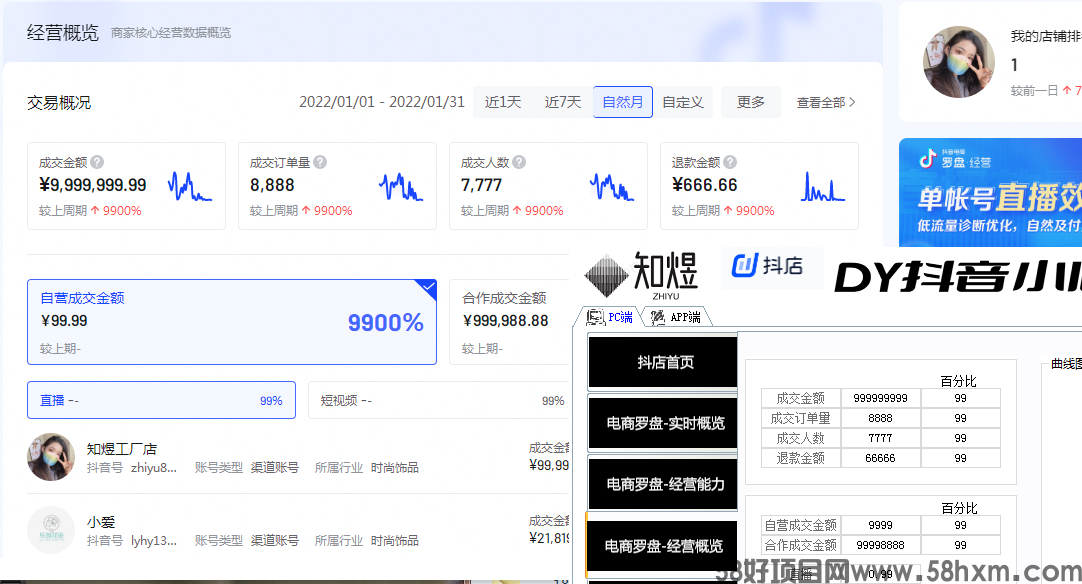
Task: Click the date range 2022/01/01 - 2022/01/31
Action: point(382,102)
